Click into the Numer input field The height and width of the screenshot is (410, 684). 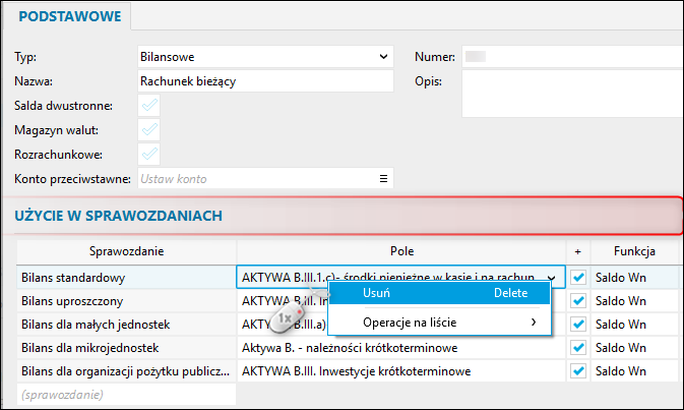(573, 57)
